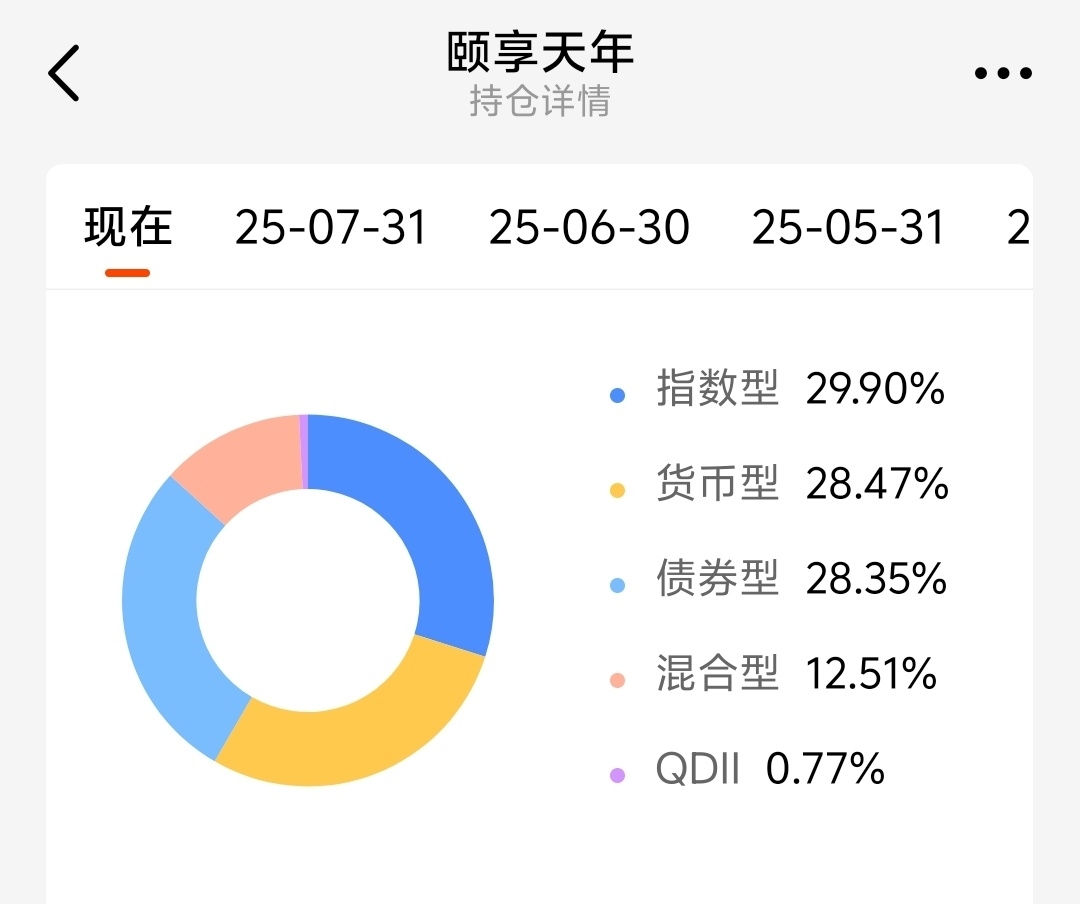Switch to the 25-05-31 date tab
The height and width of the screenshot is (904, 1080).
848,227
